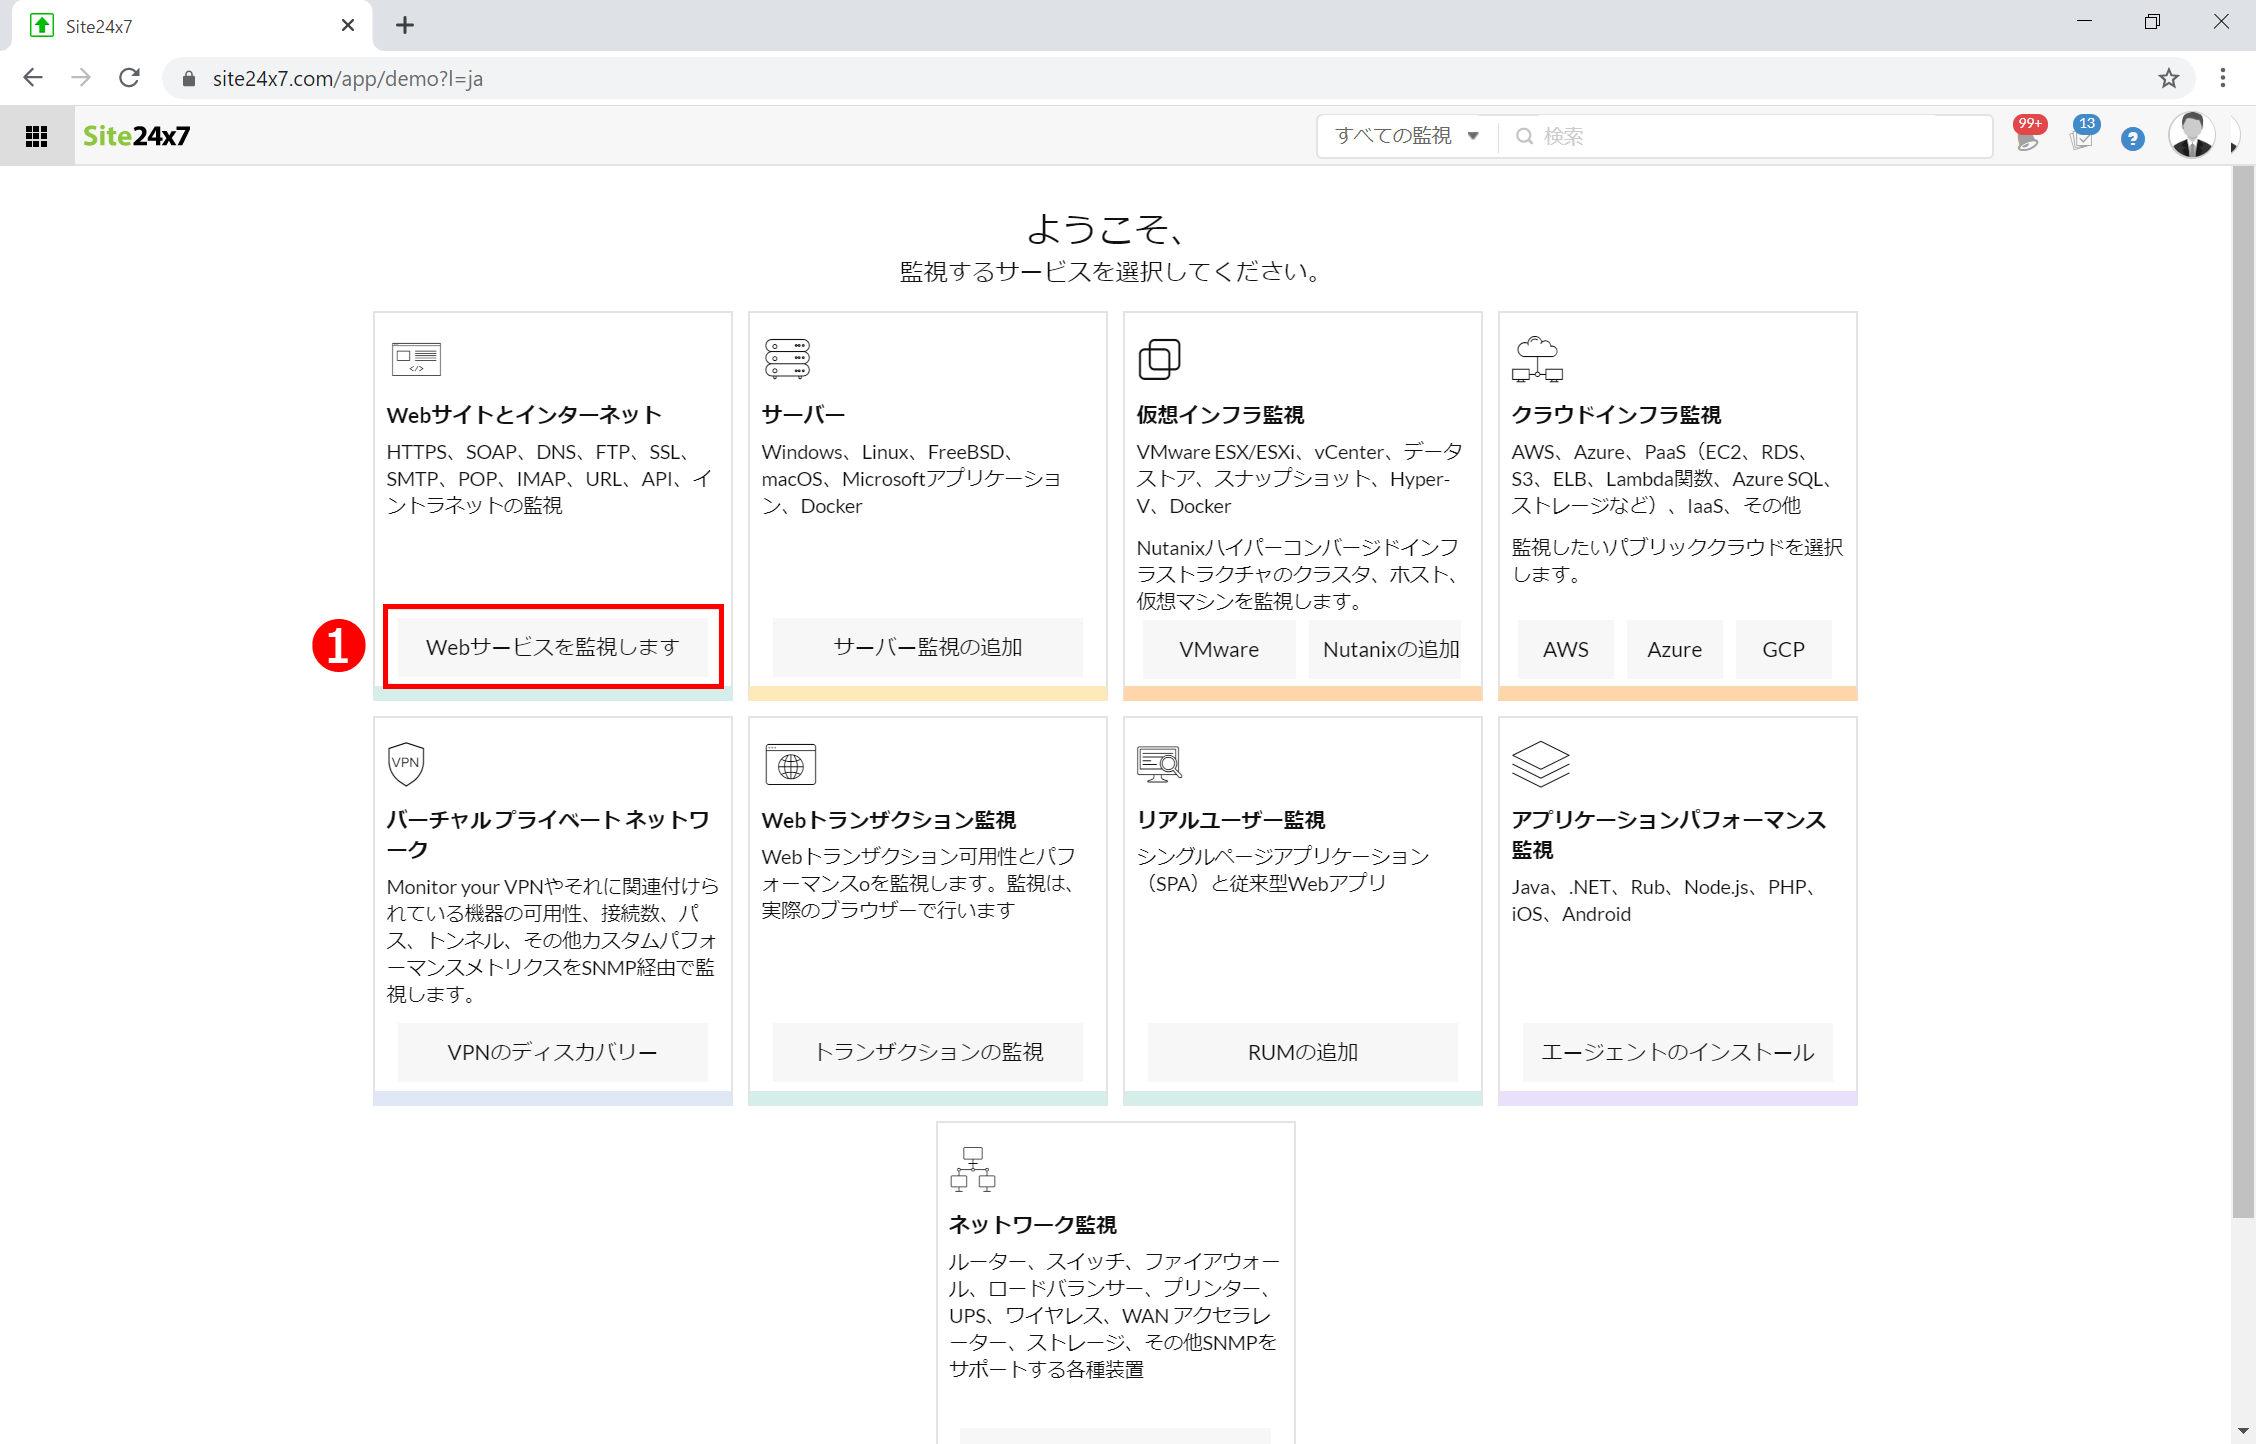Image resolution: width=2256 pixels, height=1444 pixels.
Task: Click the server stack card icon
Action: click(788, 359)
